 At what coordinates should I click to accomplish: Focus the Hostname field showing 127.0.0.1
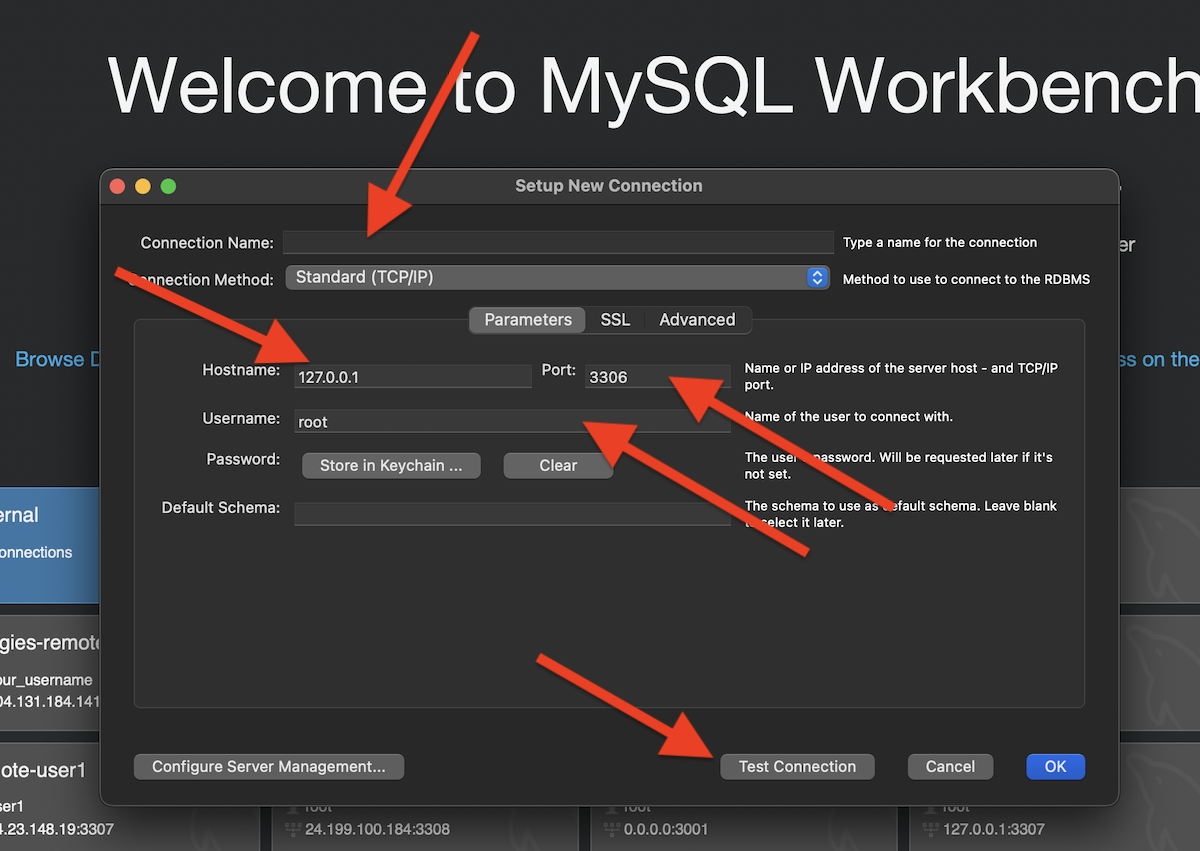(x=413, y=376)
